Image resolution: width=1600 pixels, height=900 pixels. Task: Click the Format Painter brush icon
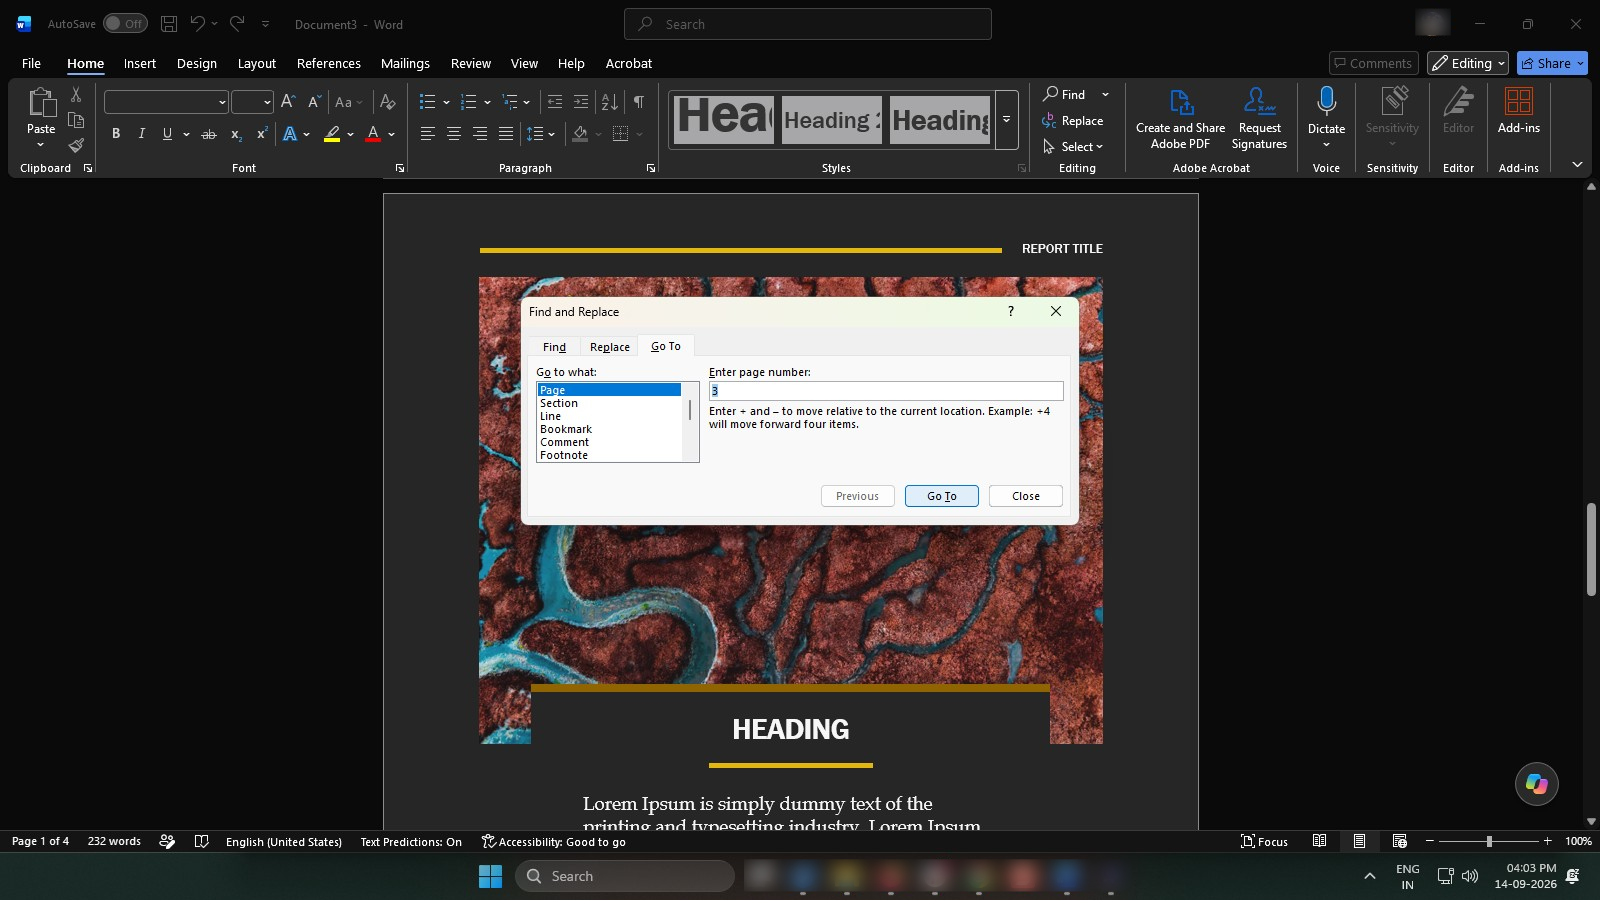76,145
